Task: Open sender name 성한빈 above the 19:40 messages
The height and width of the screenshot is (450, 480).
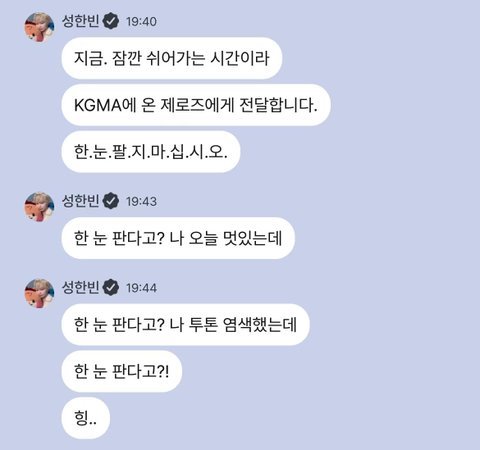Action: point(81,21)
